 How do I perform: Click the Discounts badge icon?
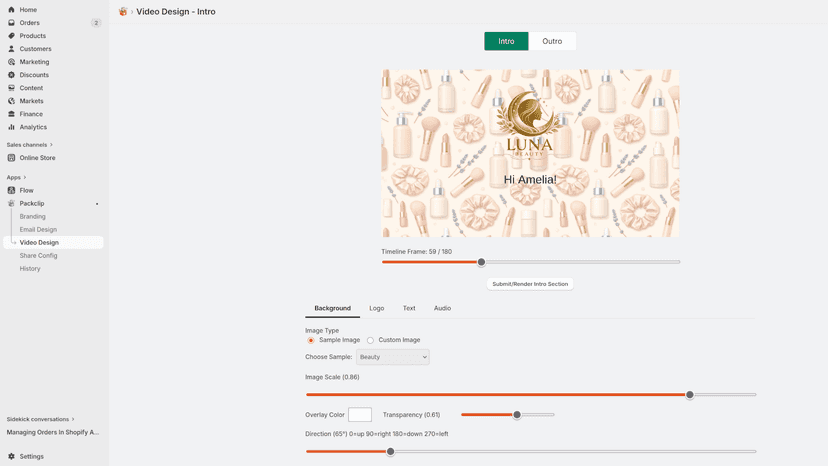tap(11, 75)
